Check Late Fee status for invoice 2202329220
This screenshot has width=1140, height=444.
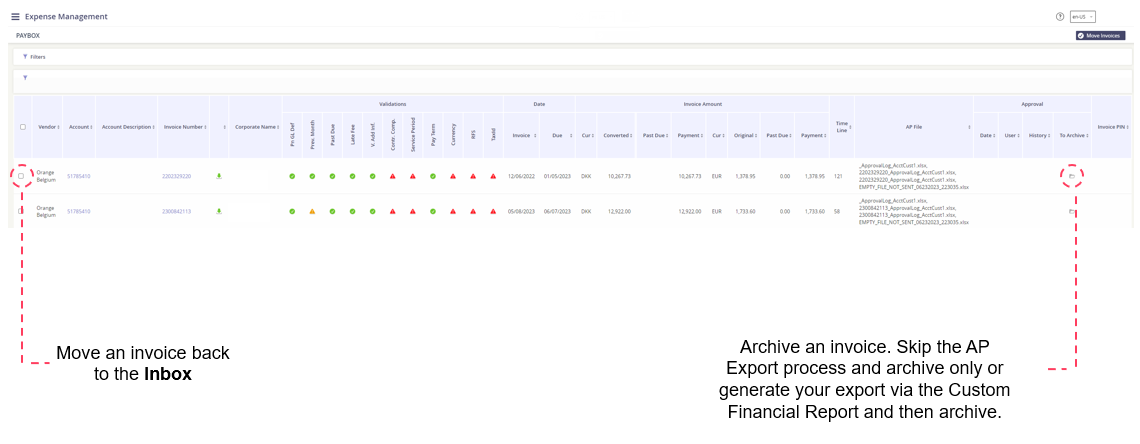click(352, 176)
